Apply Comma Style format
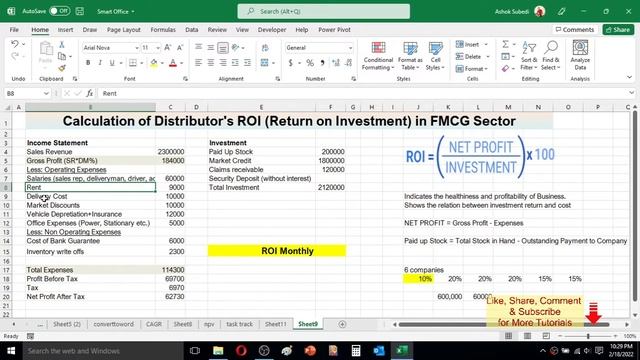The height and width of the screenshot is (360, 640). (x=322, y=63)
